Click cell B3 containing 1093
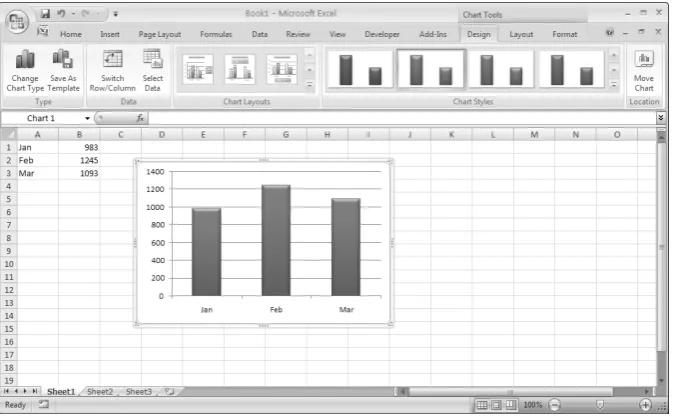 (79, 173)
